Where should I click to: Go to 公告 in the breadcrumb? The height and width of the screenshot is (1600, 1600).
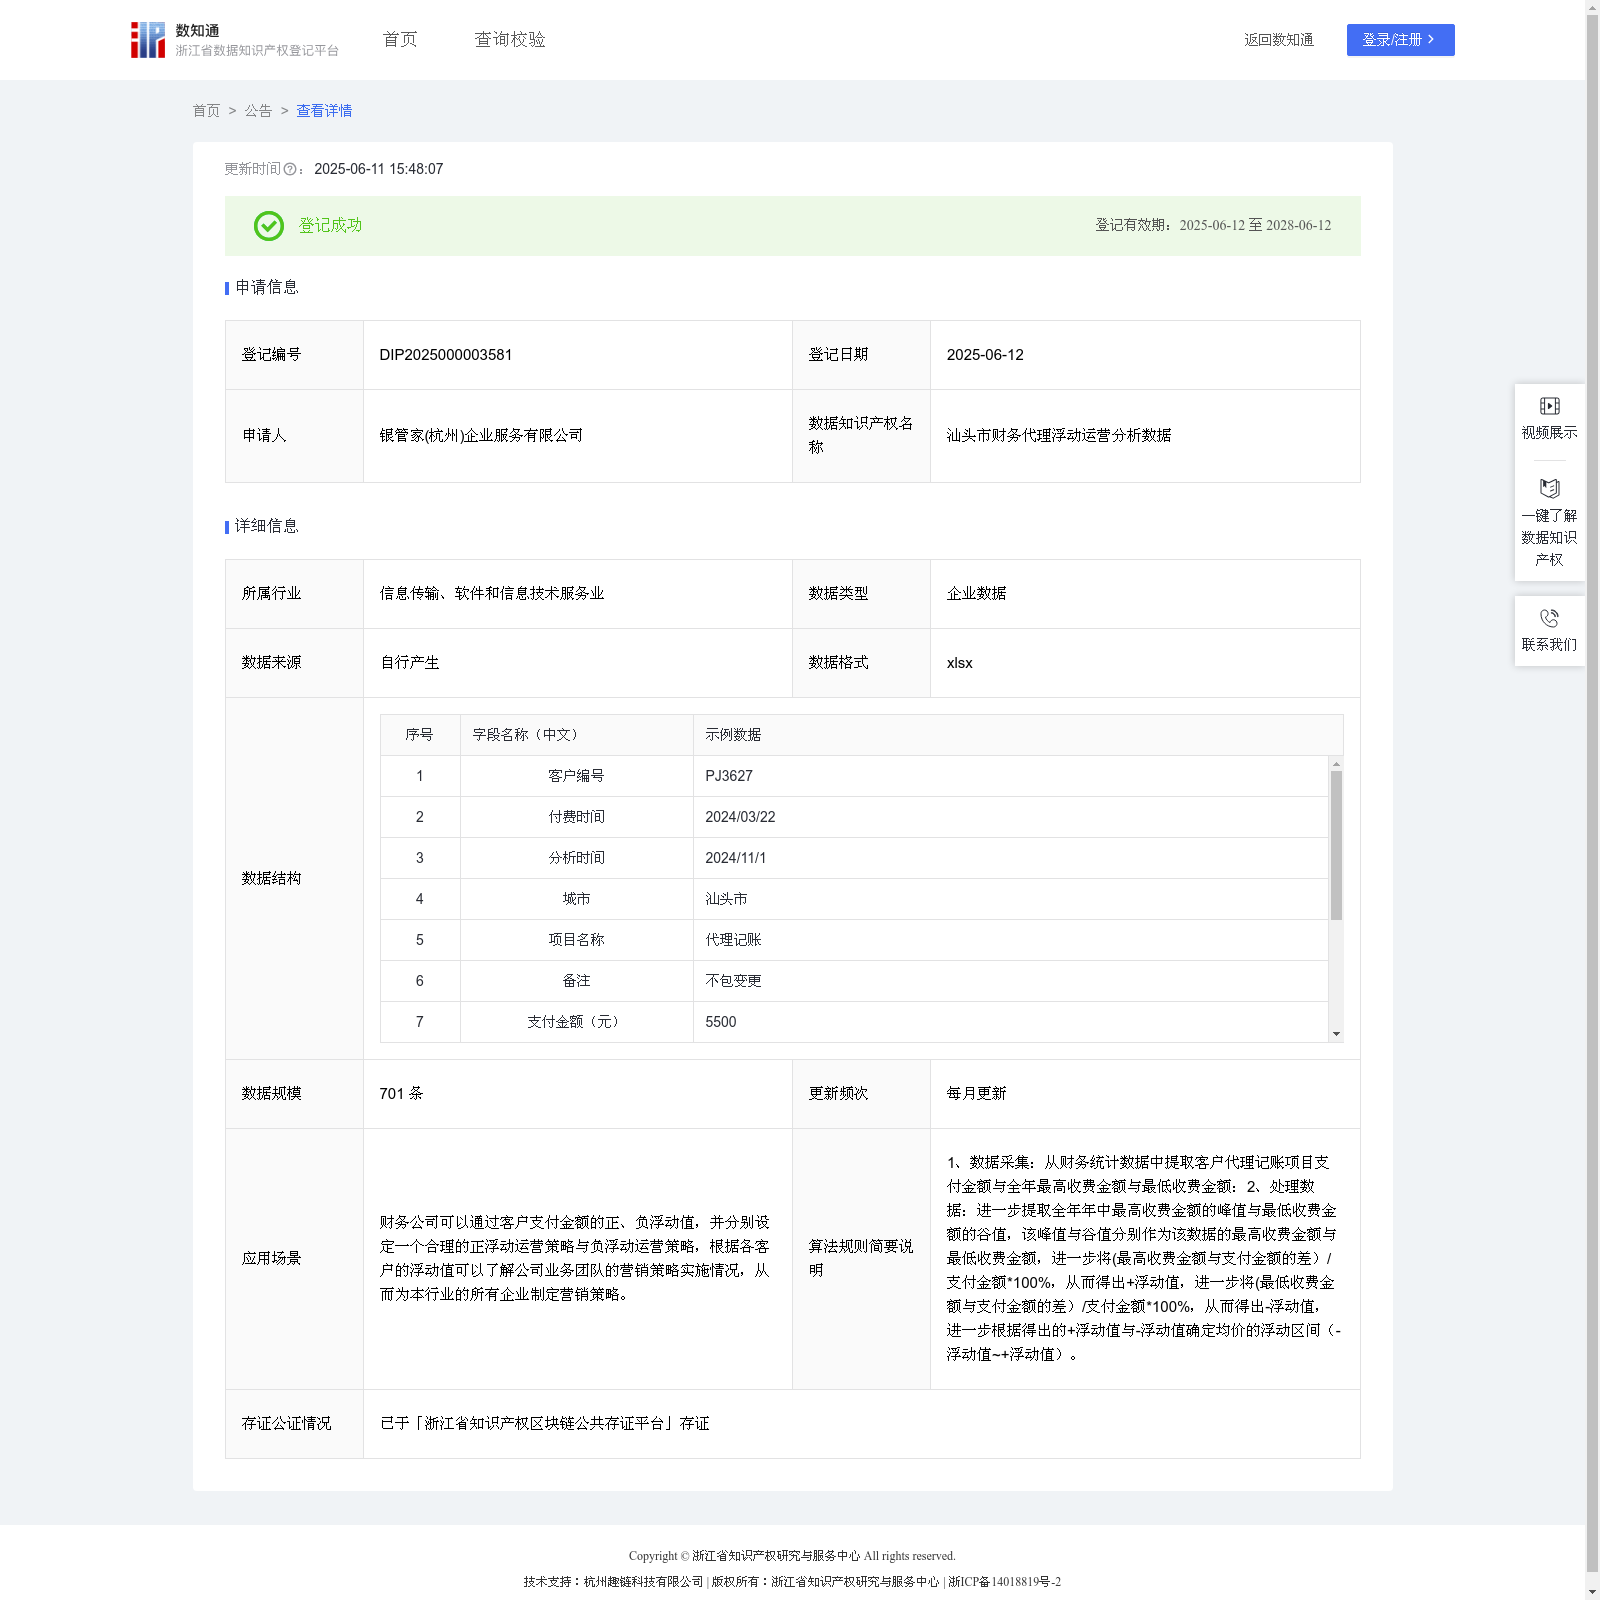click(x=258, y=111)
